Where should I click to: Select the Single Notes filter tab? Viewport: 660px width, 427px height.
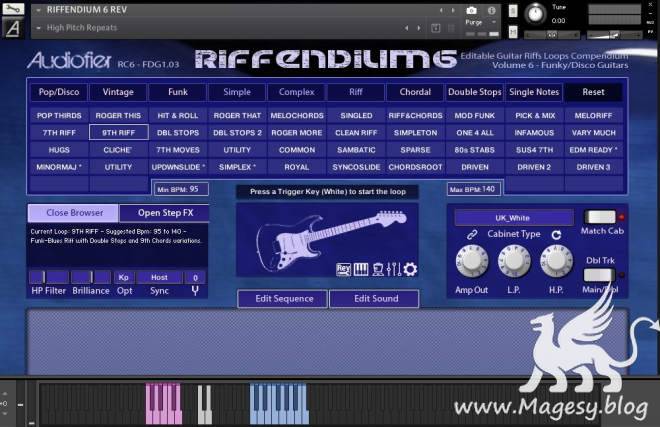coord(534,92)
